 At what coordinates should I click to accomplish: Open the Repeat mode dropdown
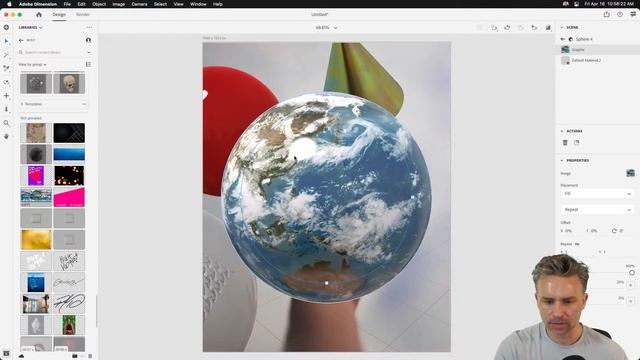coord(597,209)
